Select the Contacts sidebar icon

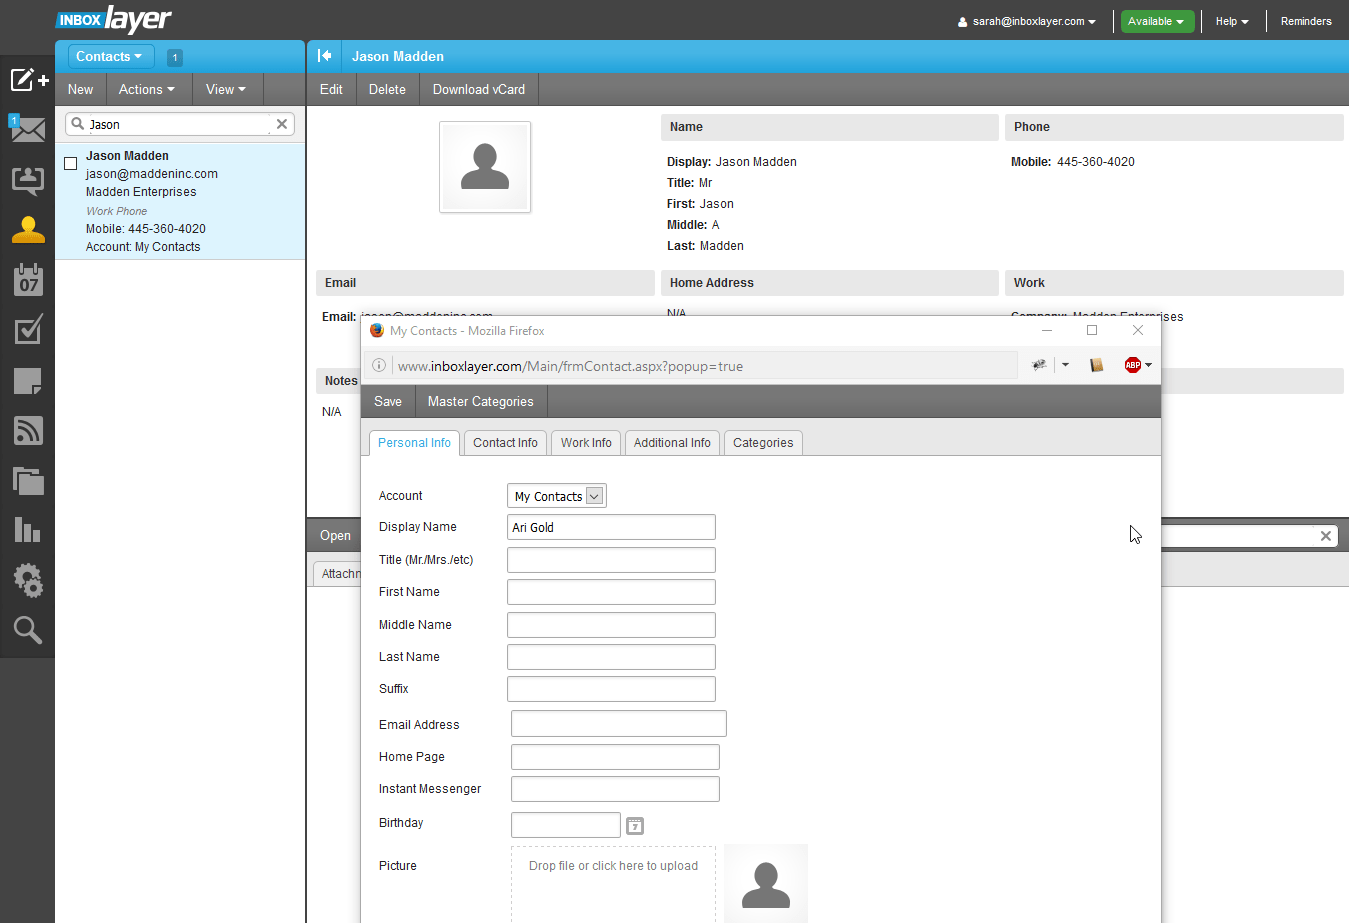pyautogui.click(x=27, y=229)
